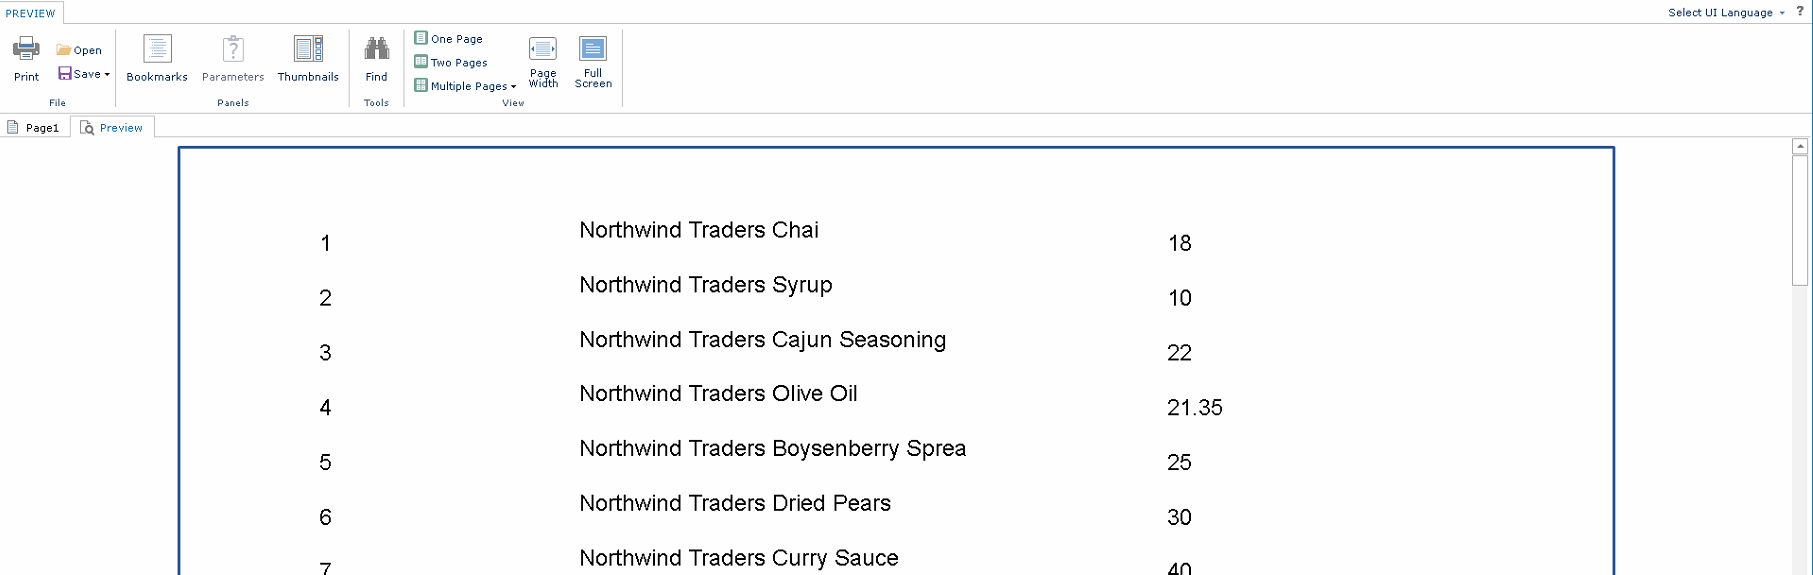Fit document to Page Width
This screenshot has height=575, width=1813.
coord(543,62)
